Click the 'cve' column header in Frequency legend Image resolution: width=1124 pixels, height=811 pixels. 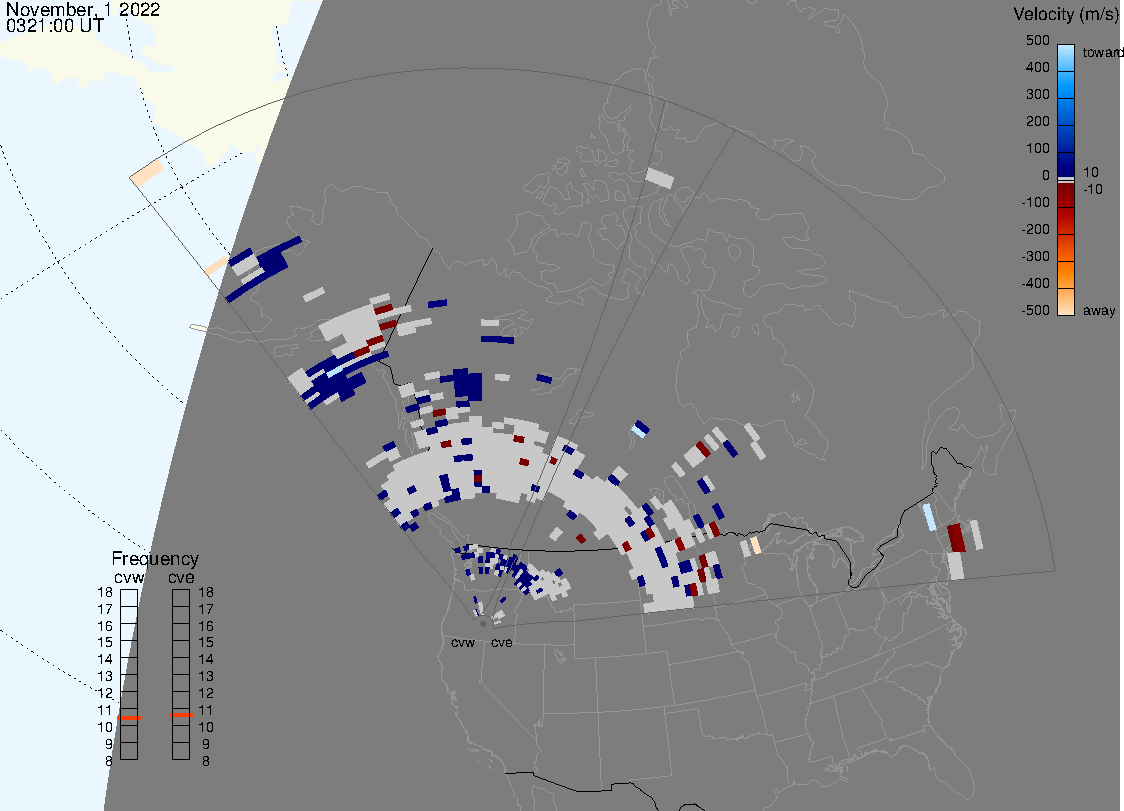pyautogui.click(x=181, y=576)
